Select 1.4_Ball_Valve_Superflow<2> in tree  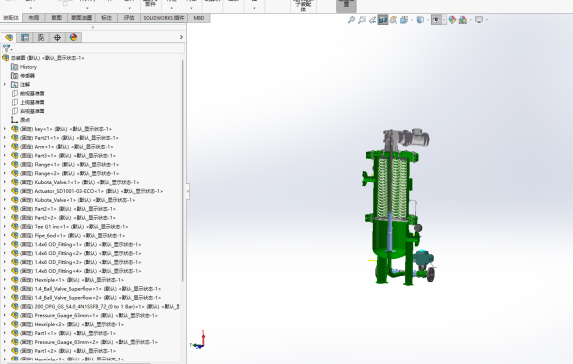pyautogui.click(x=90, y=297)
